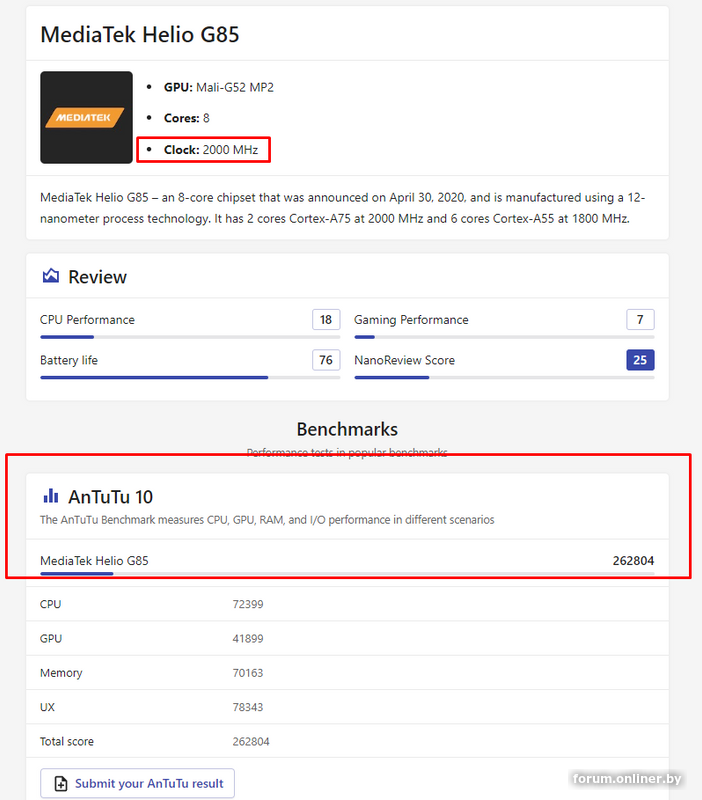Screen dimensions: 702x800
Task: Click the AnTuTu 10 bar chart icon
Action: (x=51, y=495)
